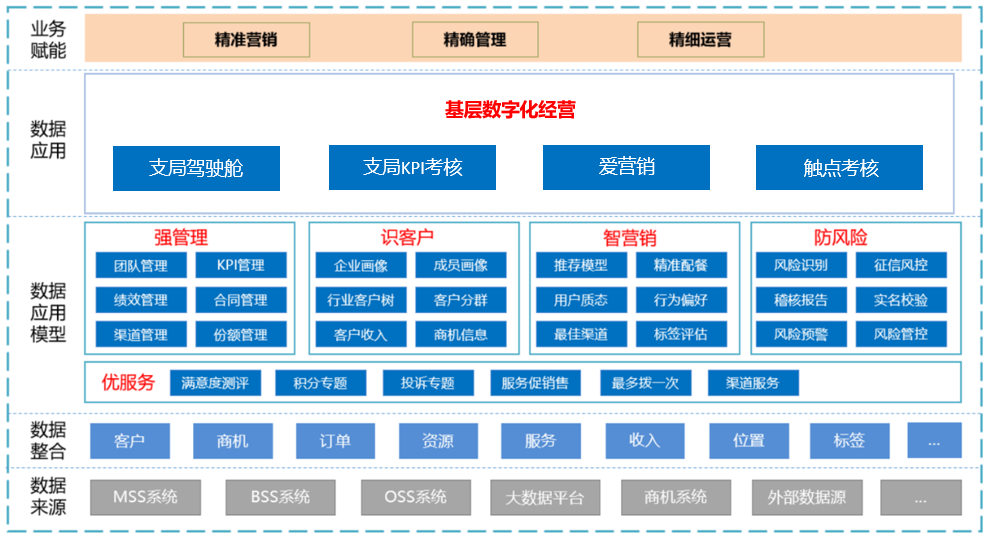
Task: Choose the 客户分群 box
Action: pyautogui.click(x=460, y=299)
